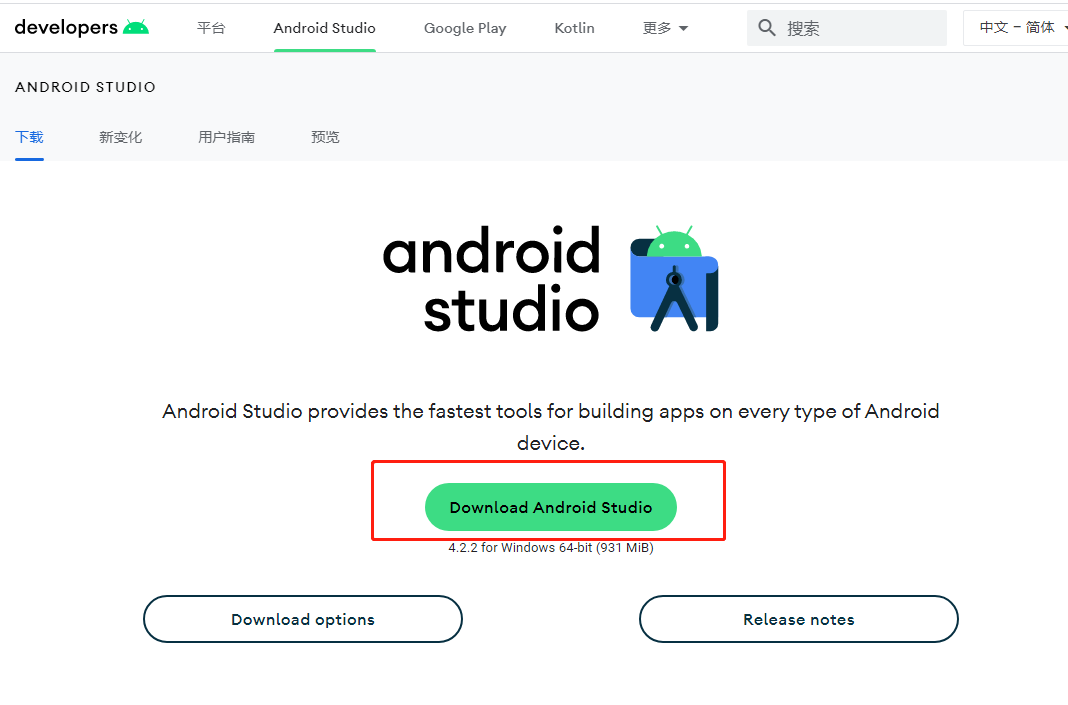Open the Release notes button
Screen dimensions: 1068x705
[798, 619]
